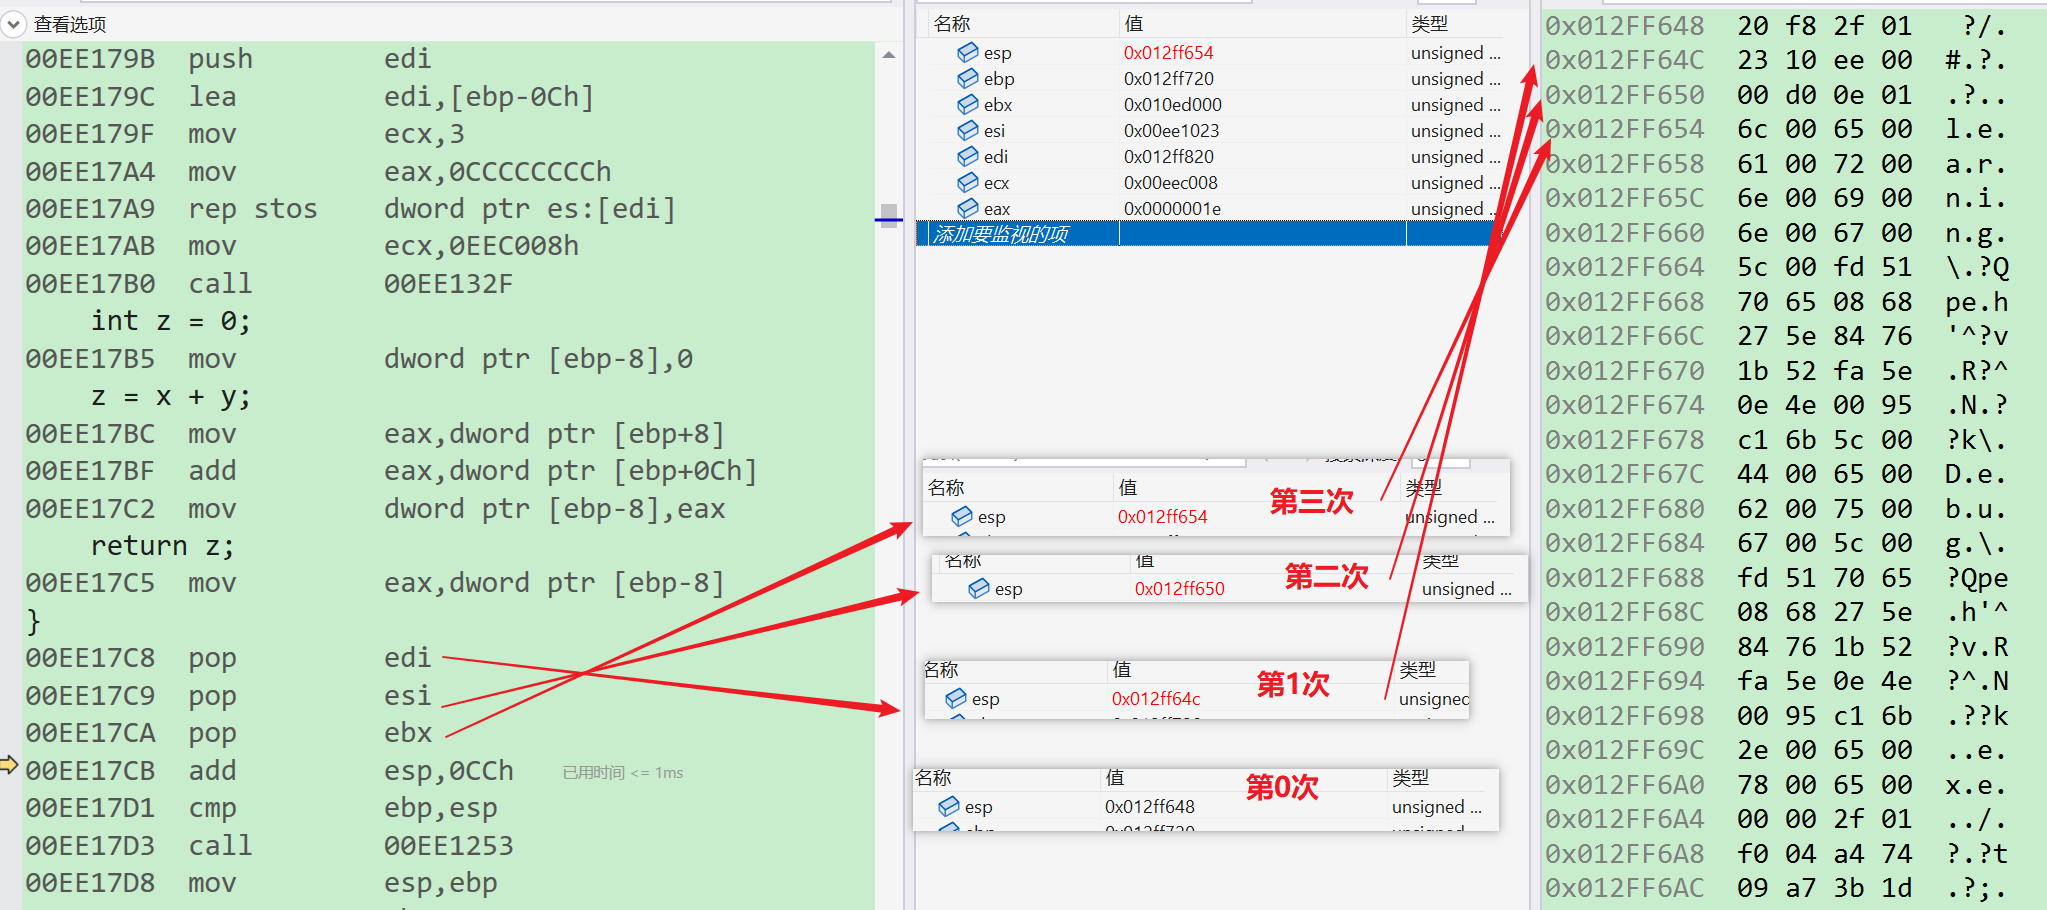
Task: Click disassembly line 00EE17A9 rep stos
Action: tap(350, 209)
